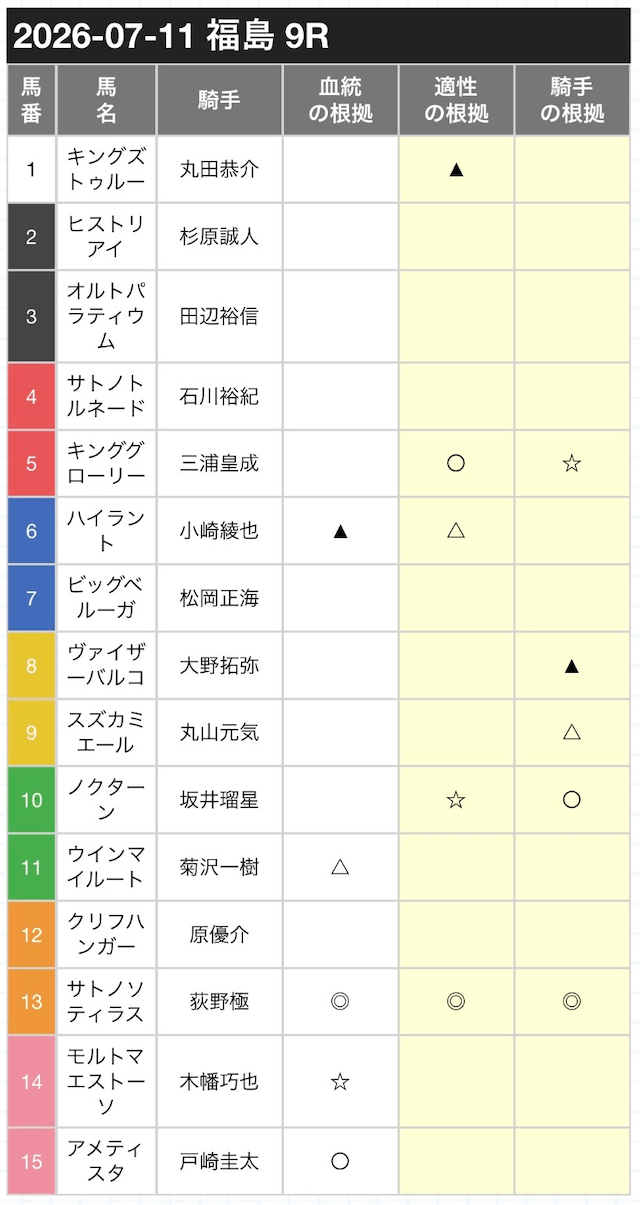The image size is (640, 1205).
Task: Open horse name サトノトルネード
Action: [x=106, y=396]
